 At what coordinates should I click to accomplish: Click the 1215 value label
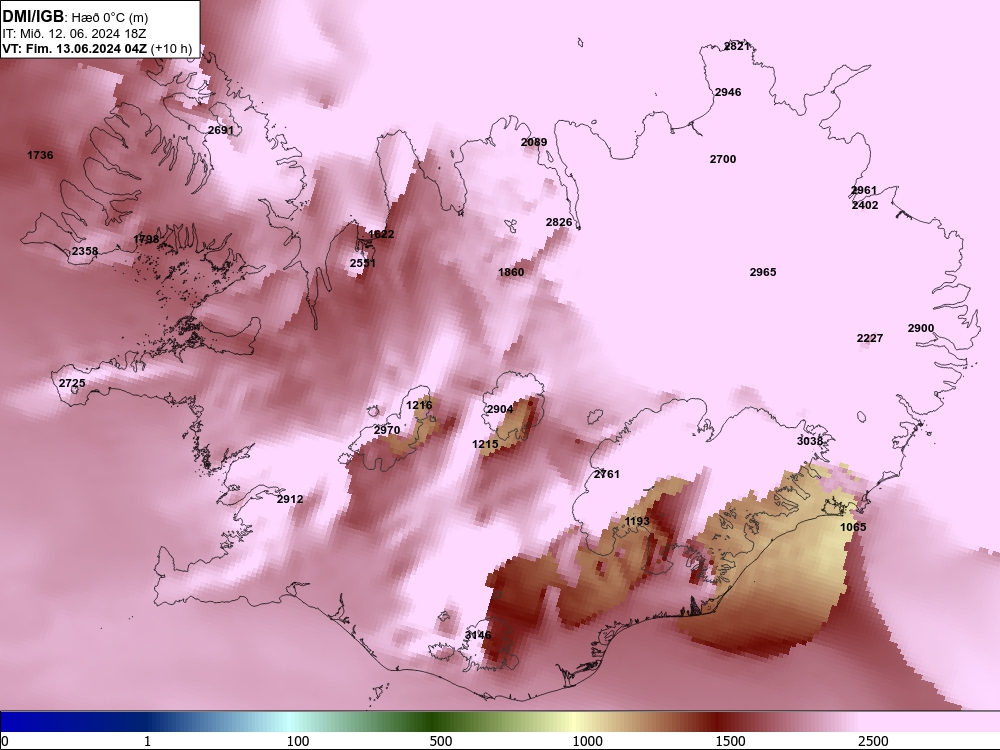tap(485, 444)
